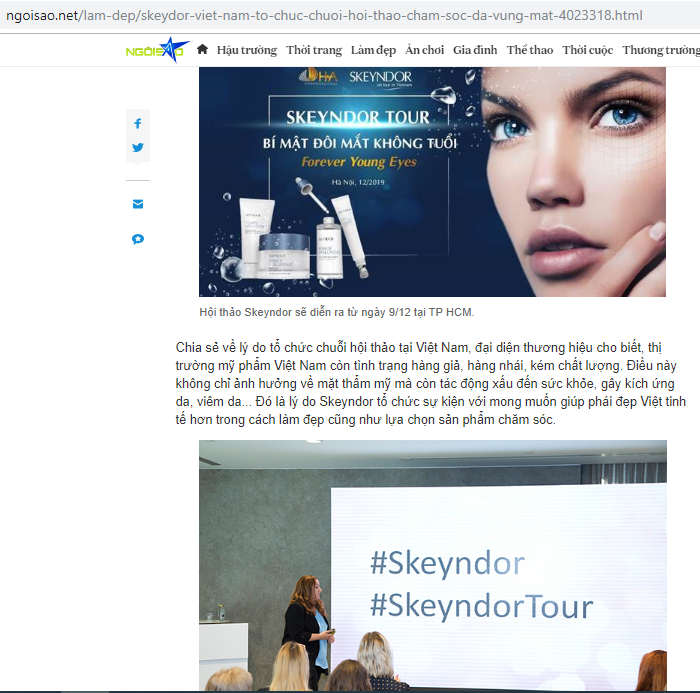Open the Thương trường section
Viewport: 700px width, 693px height.
[661, 50]
